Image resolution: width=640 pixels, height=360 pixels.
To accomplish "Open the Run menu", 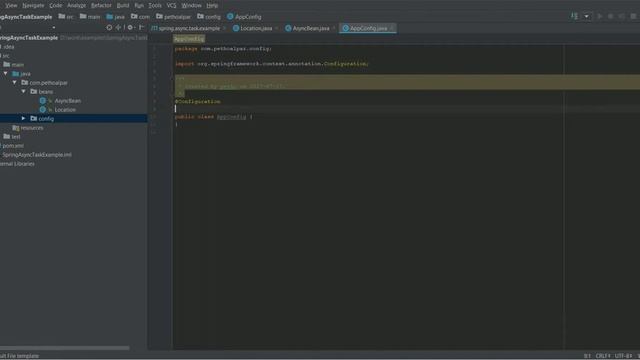I will (139, 6).
